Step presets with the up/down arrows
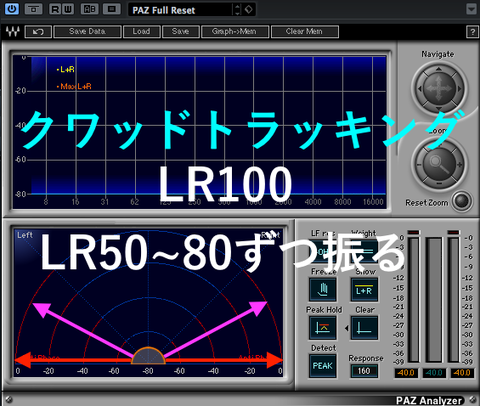480x406 pixels. coord(237,10)
